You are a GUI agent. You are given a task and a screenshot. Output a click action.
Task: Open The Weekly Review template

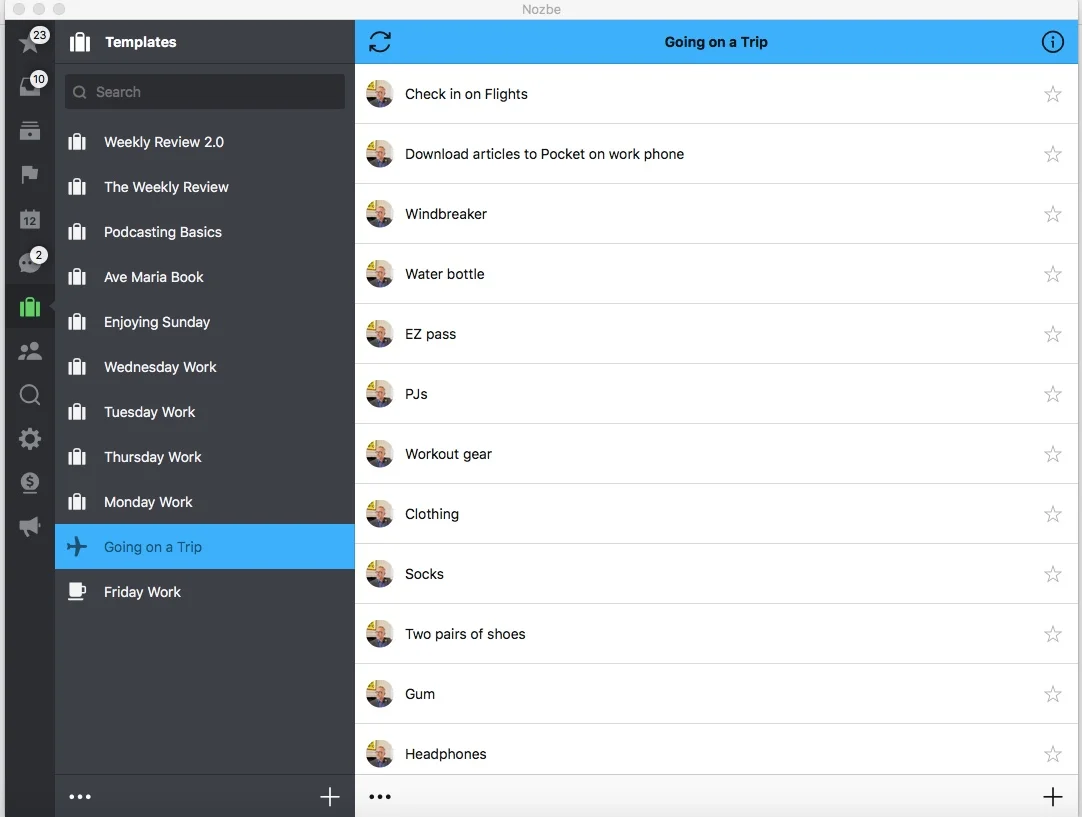pyautogui.click(x=205, y=187)
